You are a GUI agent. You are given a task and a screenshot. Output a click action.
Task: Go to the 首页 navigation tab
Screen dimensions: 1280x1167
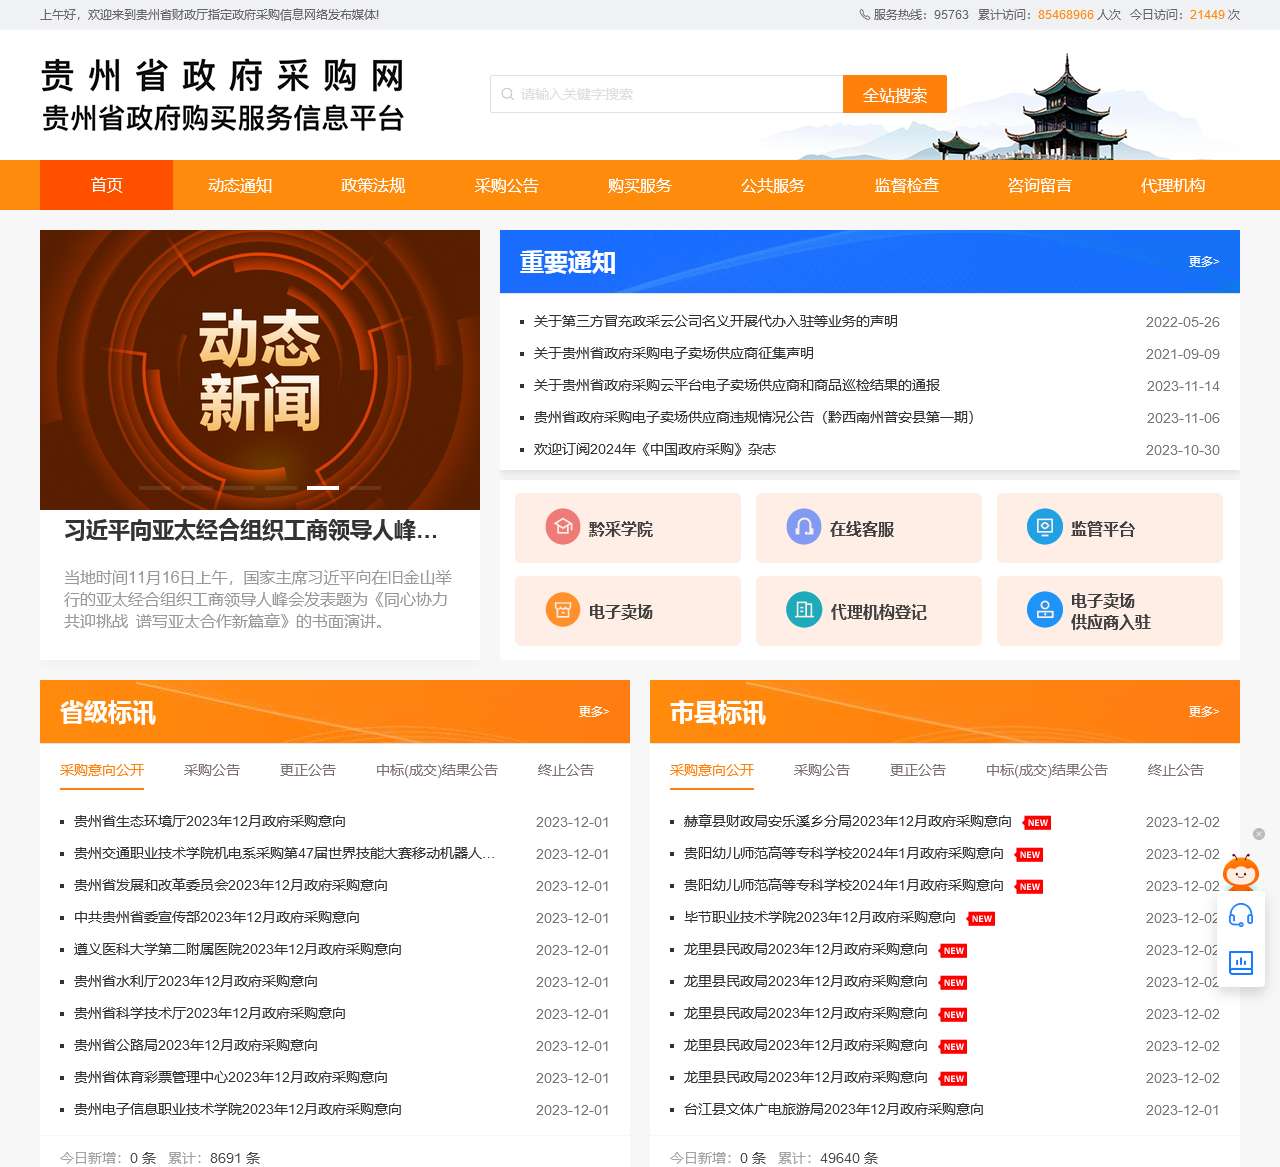point(107,185)
